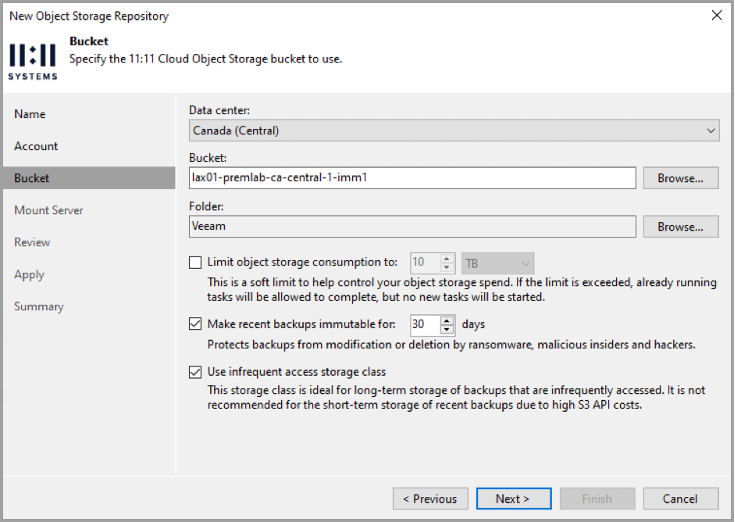
Task: Click into the Bucket name field
Action: point(412,178)
